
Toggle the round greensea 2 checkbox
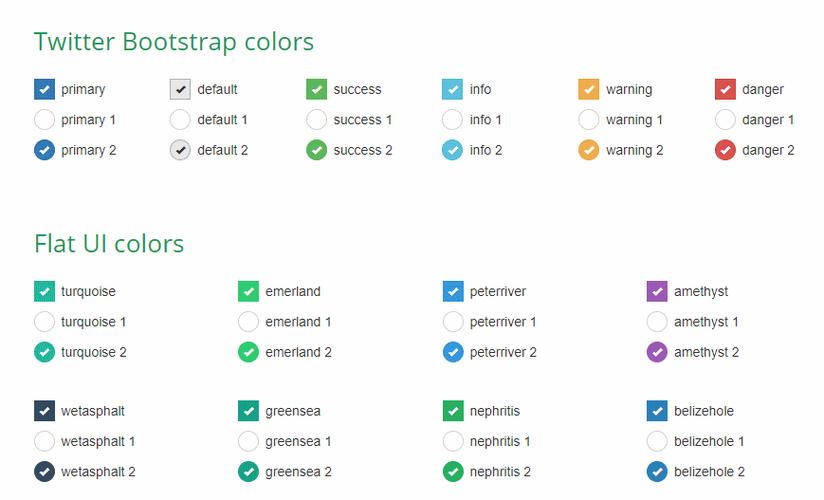tap(248, 472)
